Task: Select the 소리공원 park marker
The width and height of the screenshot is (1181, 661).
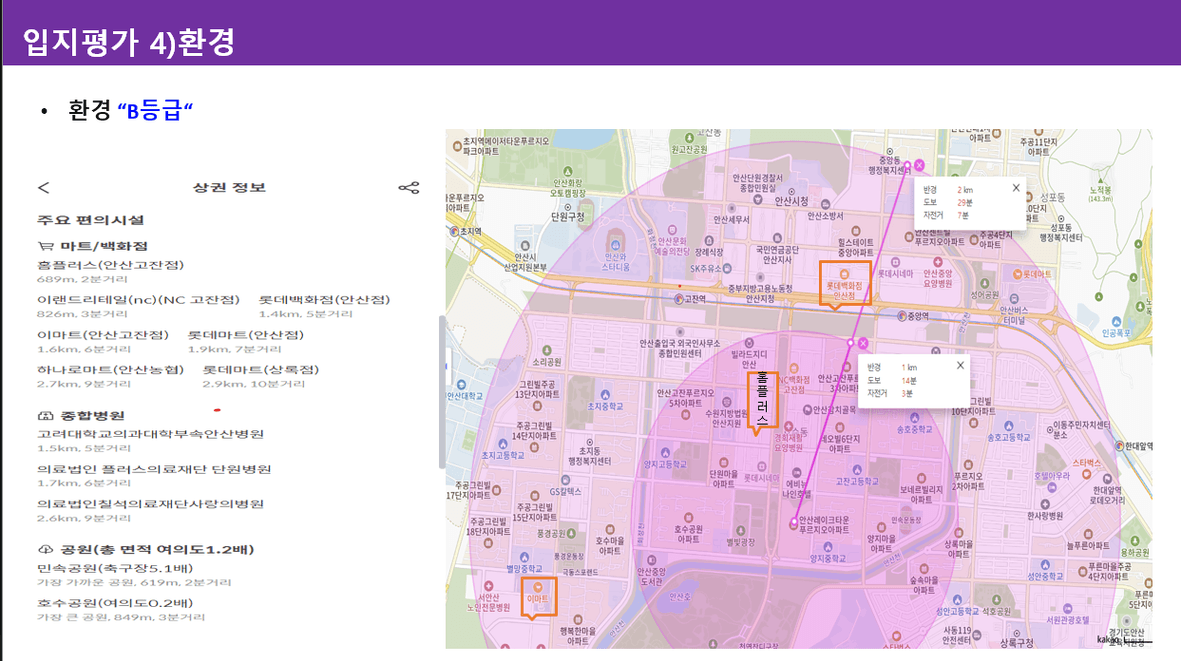Action: tap(547, 350)
